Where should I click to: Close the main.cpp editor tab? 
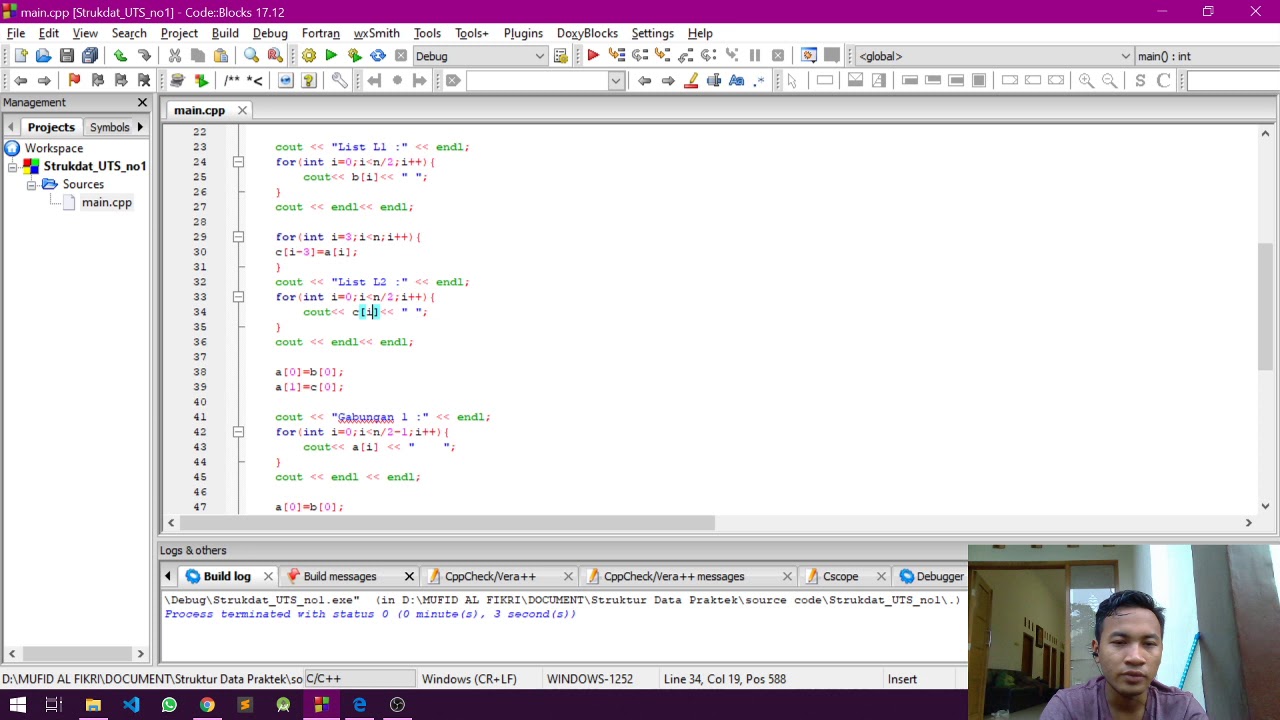242,110
